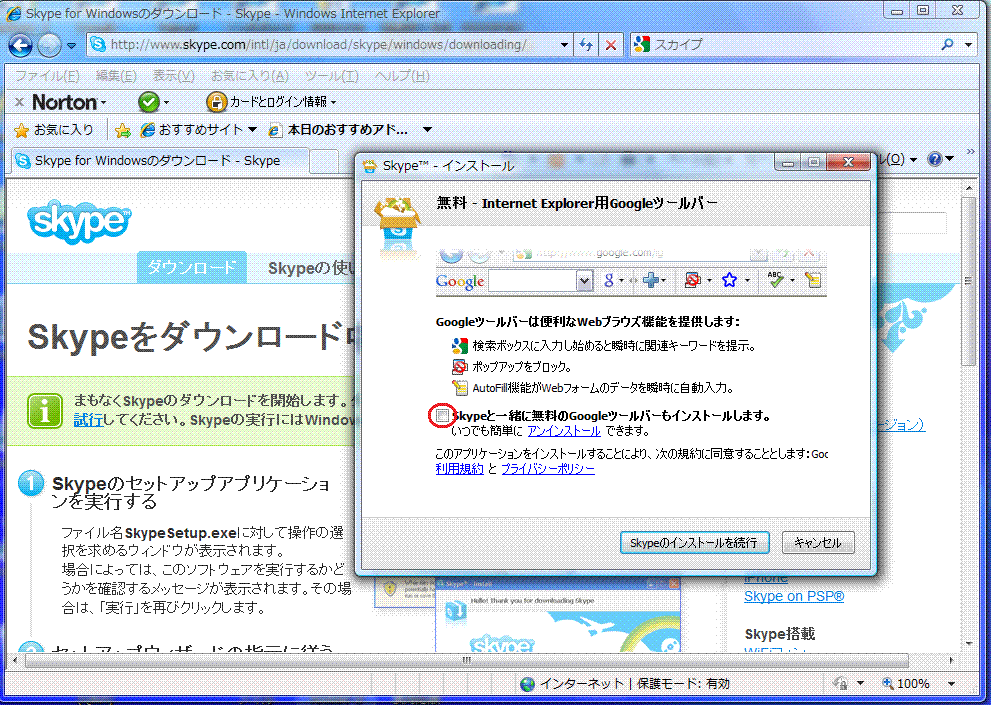The width and height of the screenshot is (991, 705).
Task: Click the 本日のおすすめアド… favorites item
Action: (338, 130)
